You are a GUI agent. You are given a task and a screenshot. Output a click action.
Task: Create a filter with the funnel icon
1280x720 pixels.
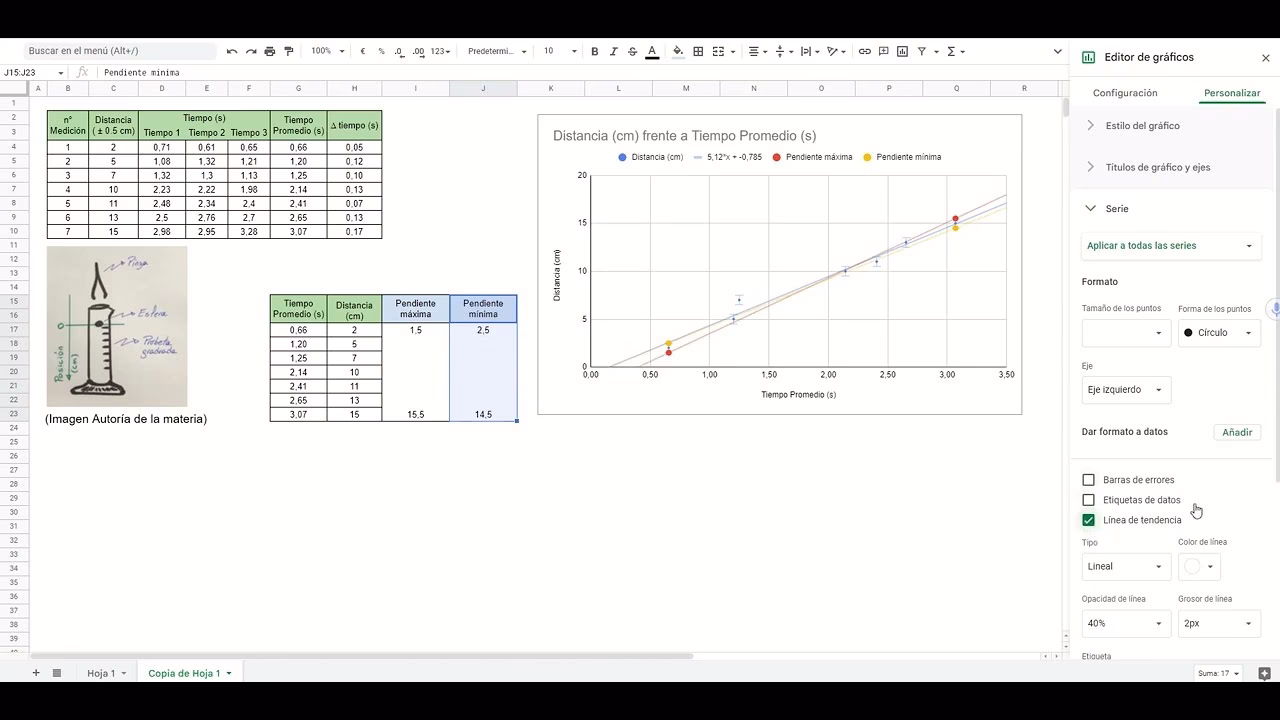(x=921, y=51)
